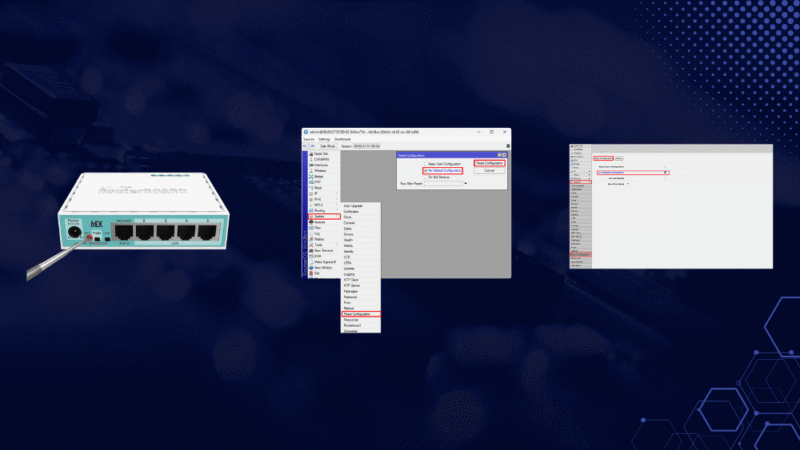Click the Mesh icon in WinBox sidebar
This screenshot has height=450, width=800.
coord(311,188)
